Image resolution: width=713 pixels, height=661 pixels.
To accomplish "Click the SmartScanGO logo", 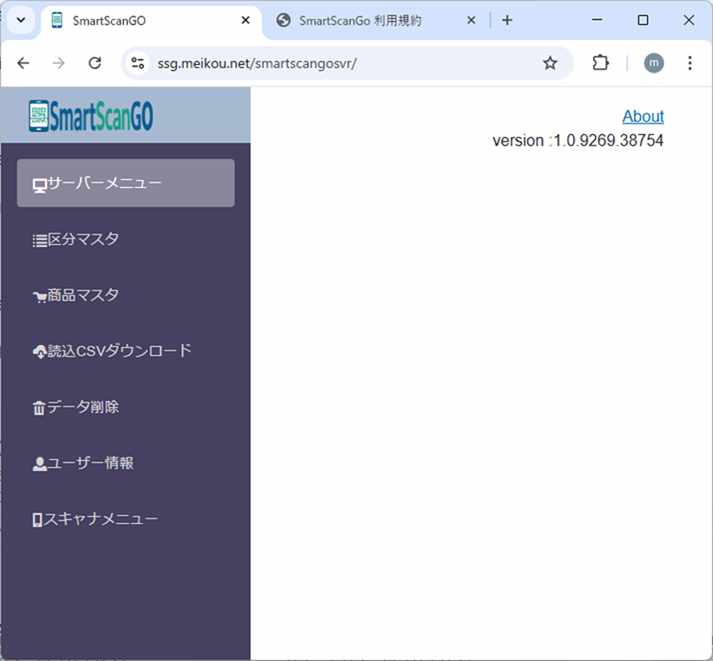I will (90, 116).
